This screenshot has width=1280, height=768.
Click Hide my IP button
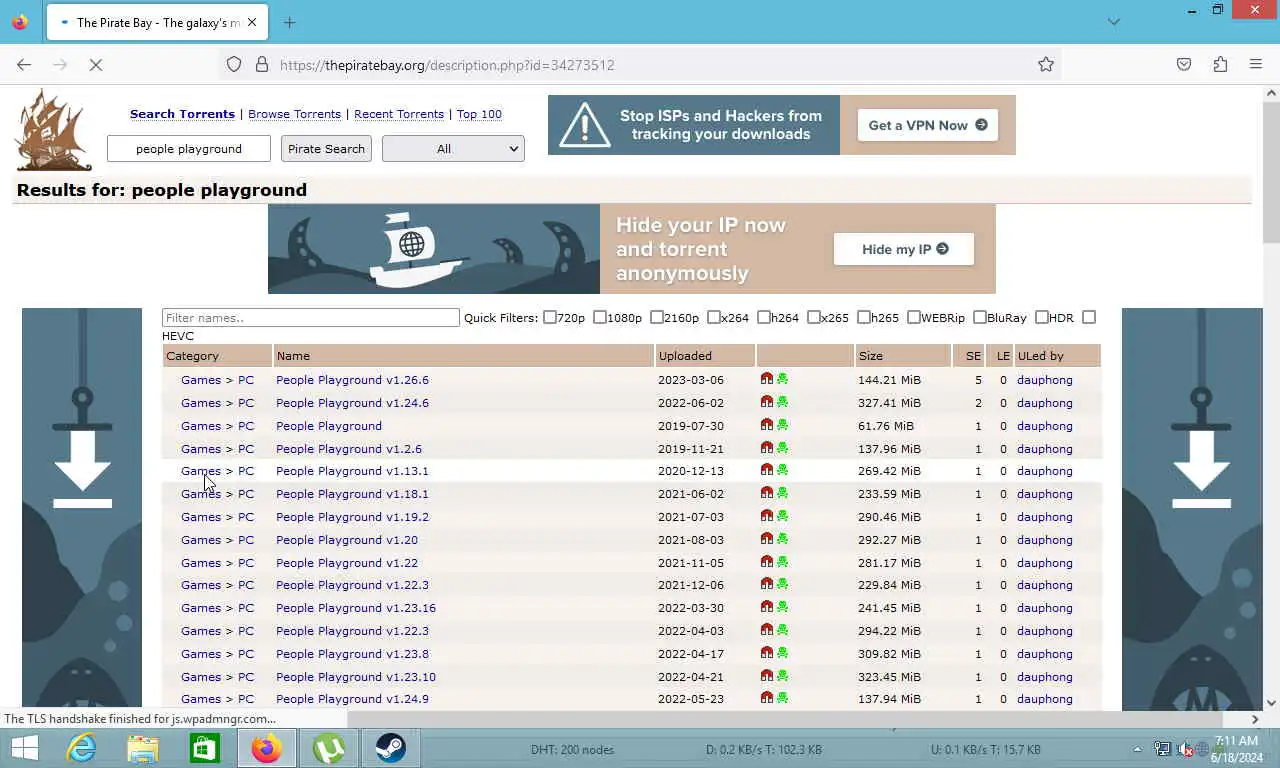coord(904,249)
